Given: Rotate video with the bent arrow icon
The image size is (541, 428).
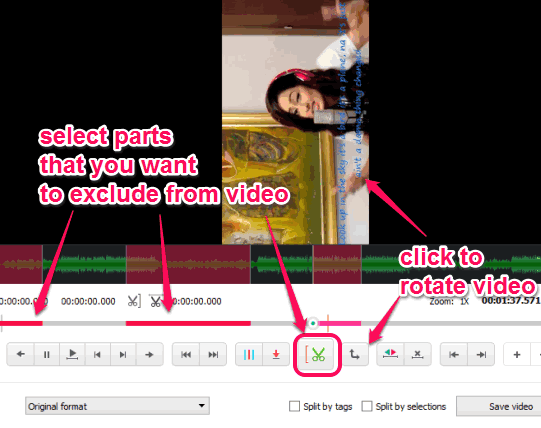Looking at the screenshot, I should (355, 354).
